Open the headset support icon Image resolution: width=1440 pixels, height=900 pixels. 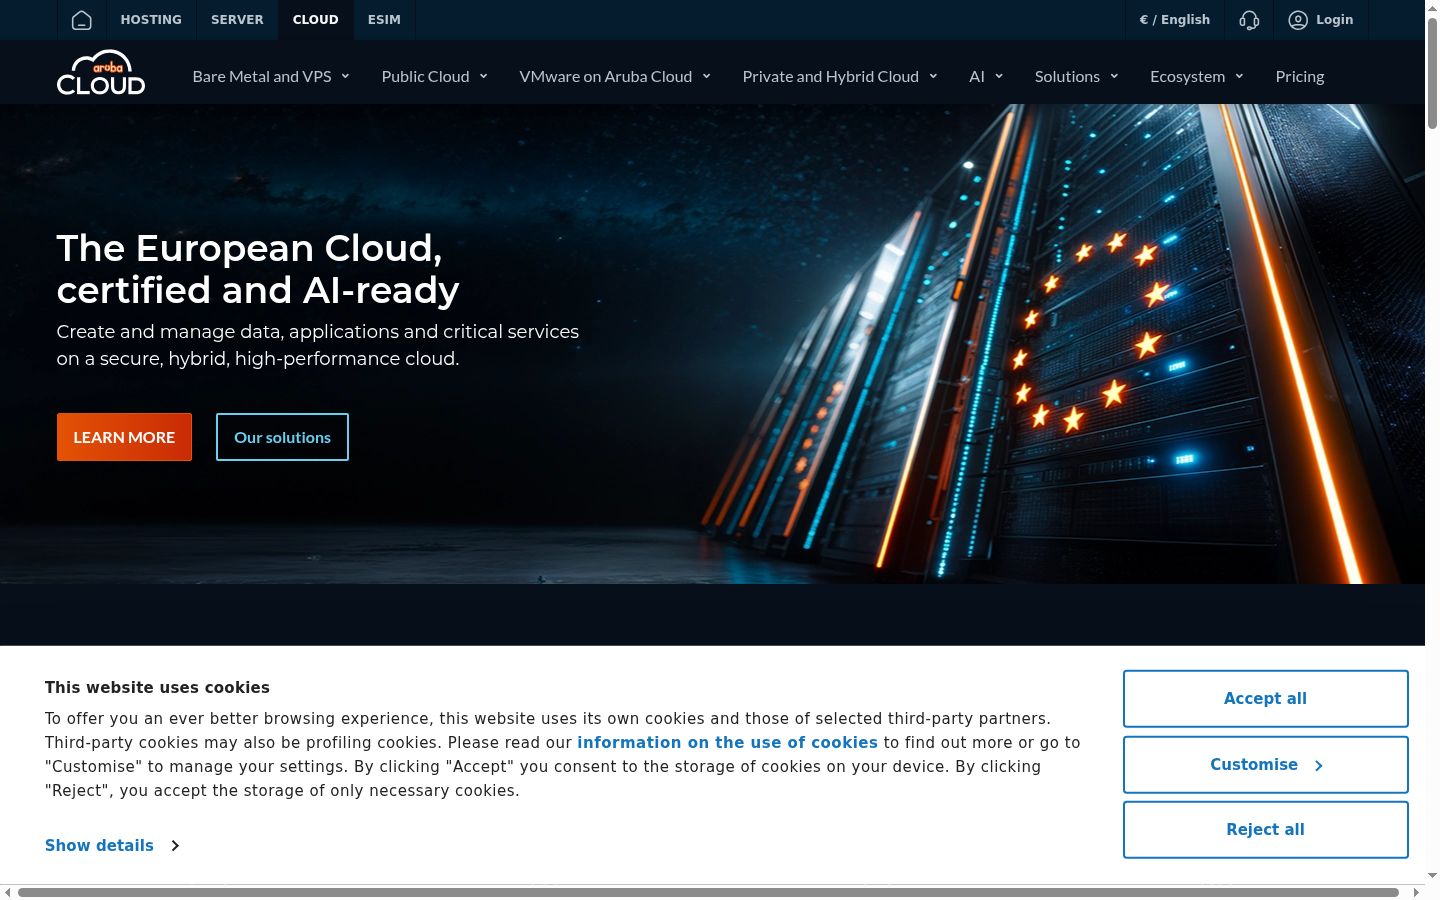[1249, 20]
